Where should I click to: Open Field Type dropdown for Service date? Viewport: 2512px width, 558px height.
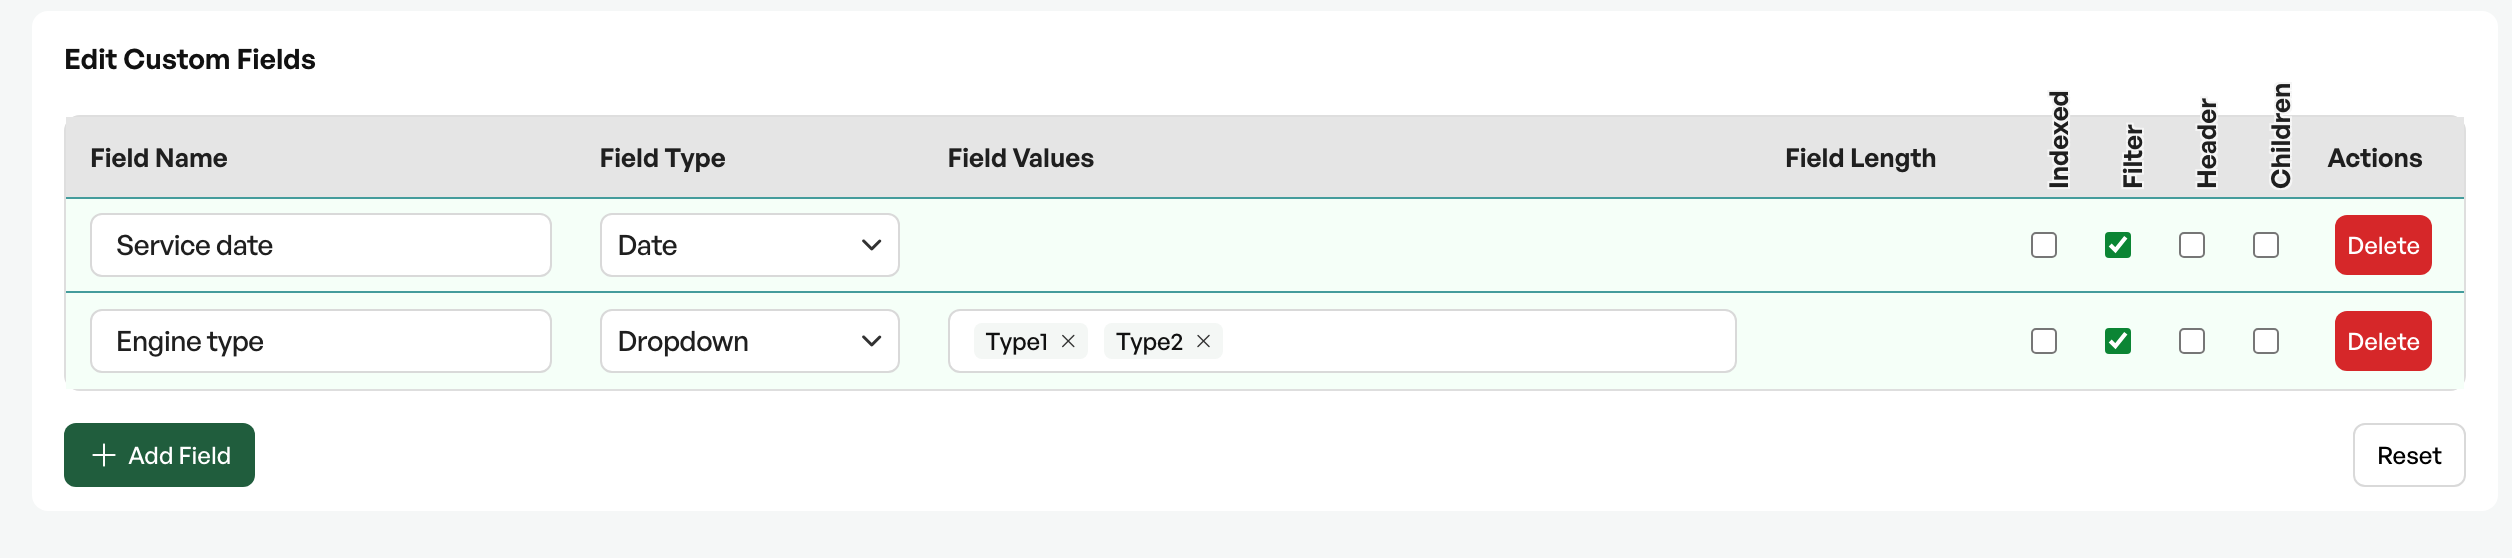750,245
